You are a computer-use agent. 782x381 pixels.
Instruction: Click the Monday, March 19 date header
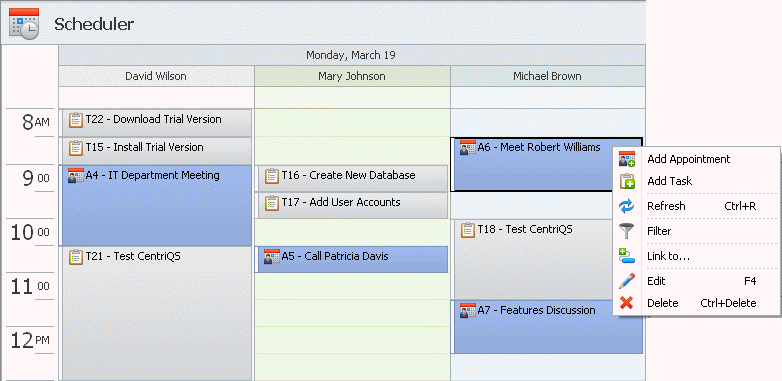[x=352, y=55]
